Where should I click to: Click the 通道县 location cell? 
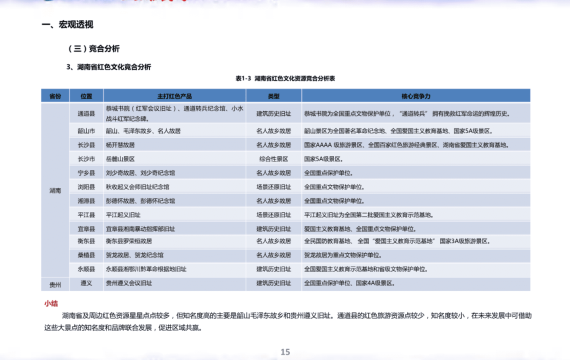pos(86,113)
